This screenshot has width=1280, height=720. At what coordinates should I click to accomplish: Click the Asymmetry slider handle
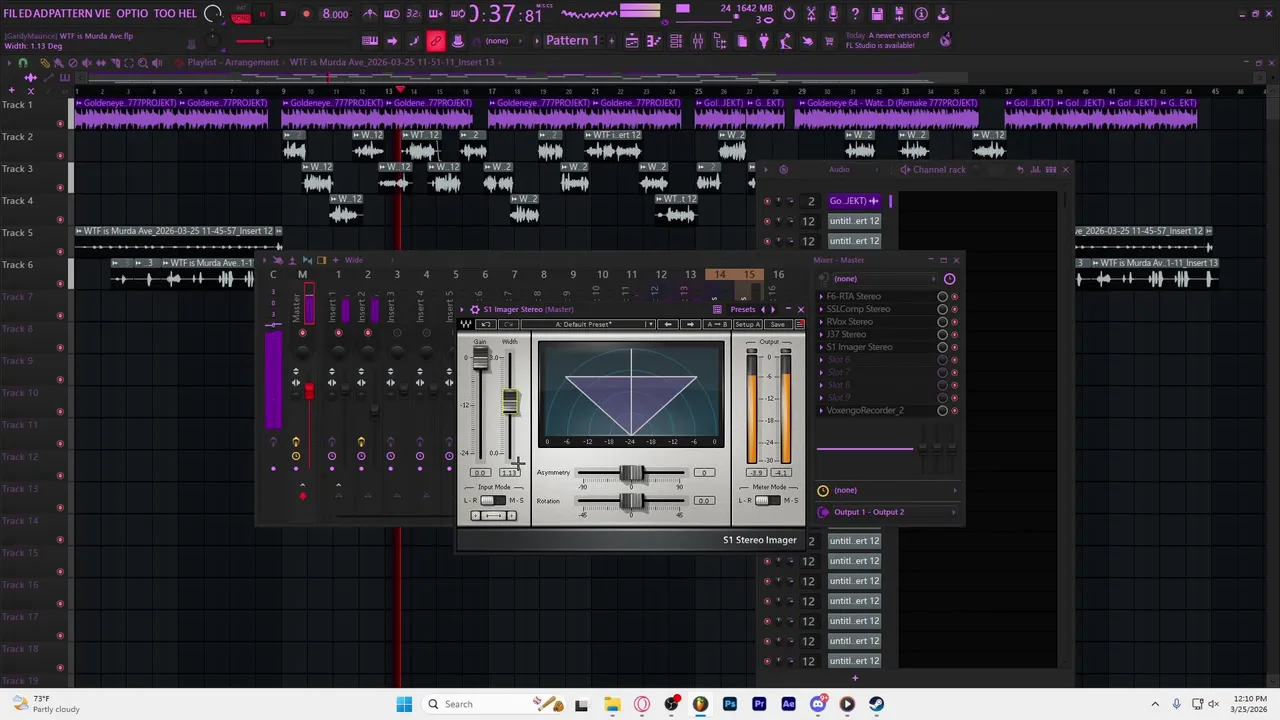tap(631, 473)
